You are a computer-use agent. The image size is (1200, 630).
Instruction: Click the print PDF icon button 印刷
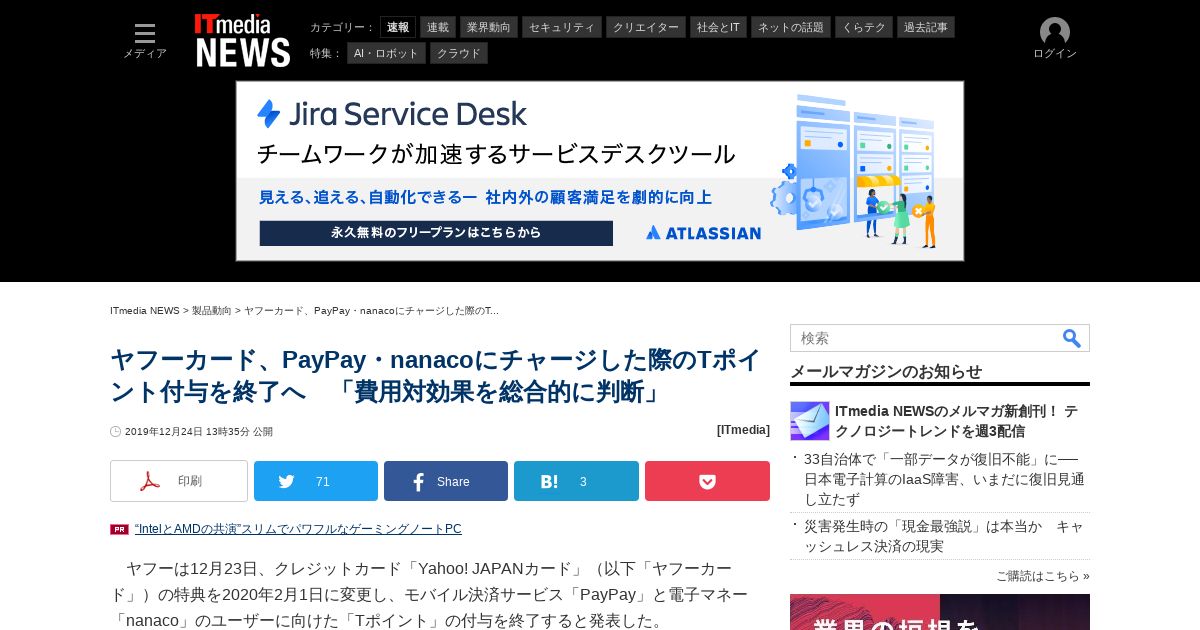pyautogui.click(x=179, y=481)
